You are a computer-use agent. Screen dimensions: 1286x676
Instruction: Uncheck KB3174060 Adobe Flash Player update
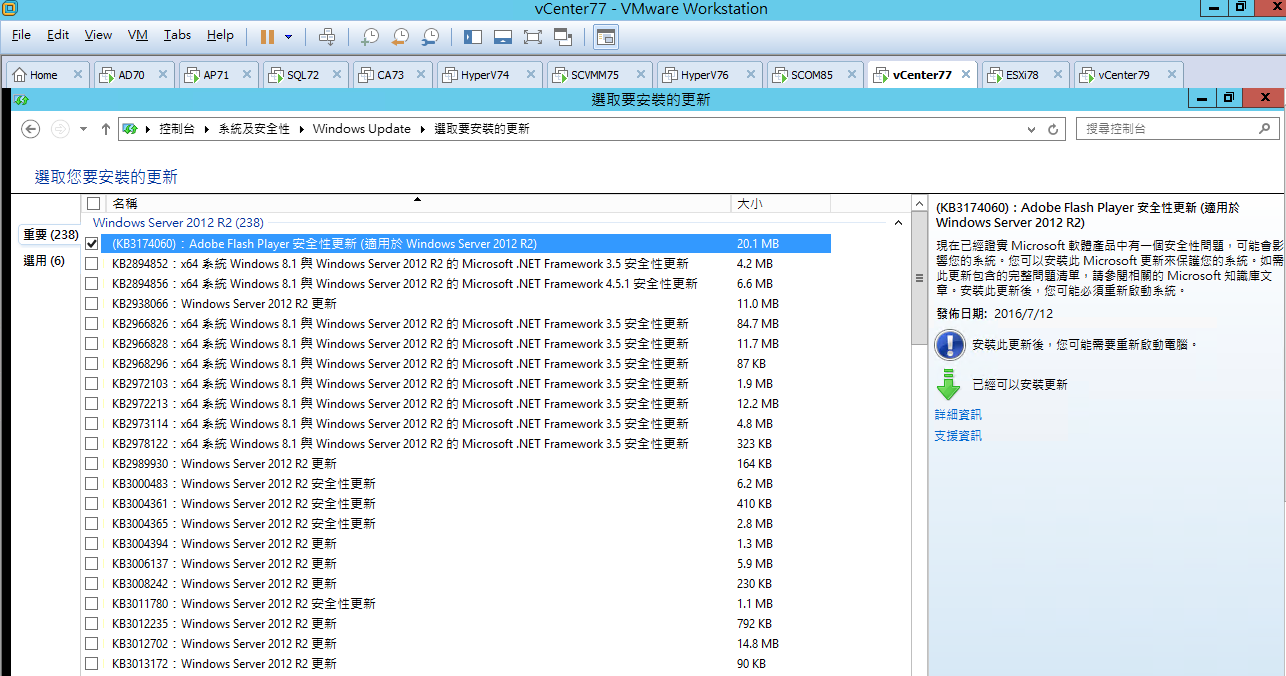92,243
